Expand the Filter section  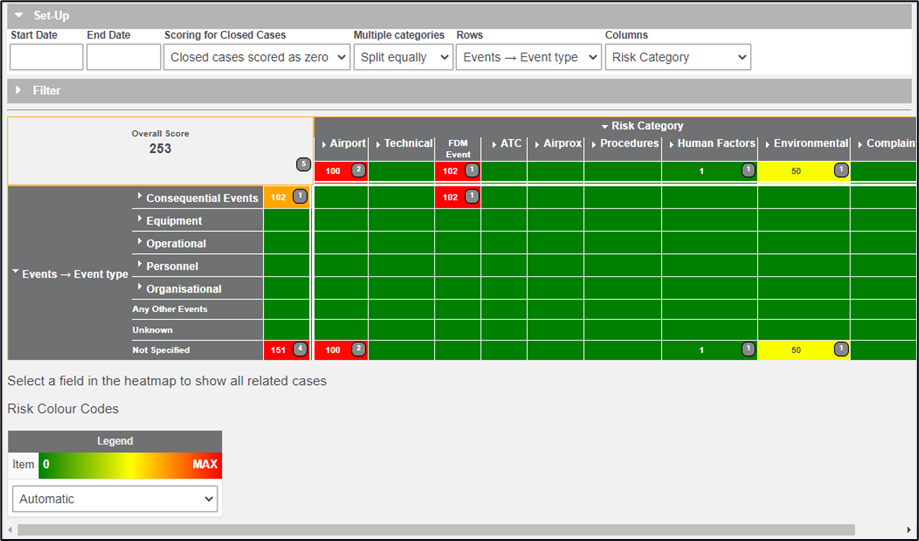point(19,91)
